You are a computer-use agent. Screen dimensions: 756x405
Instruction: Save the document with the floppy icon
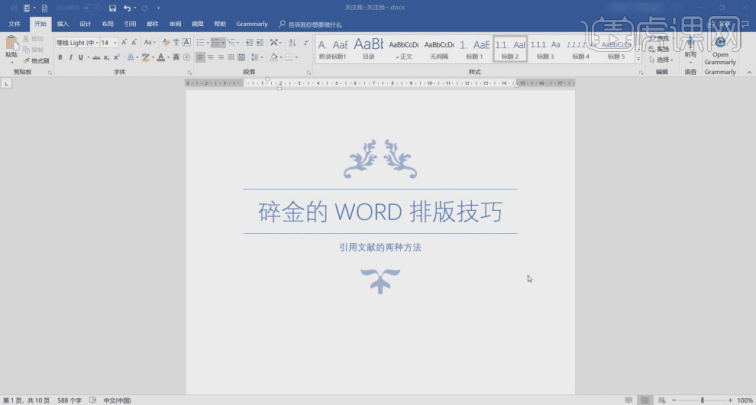point(112,8)
